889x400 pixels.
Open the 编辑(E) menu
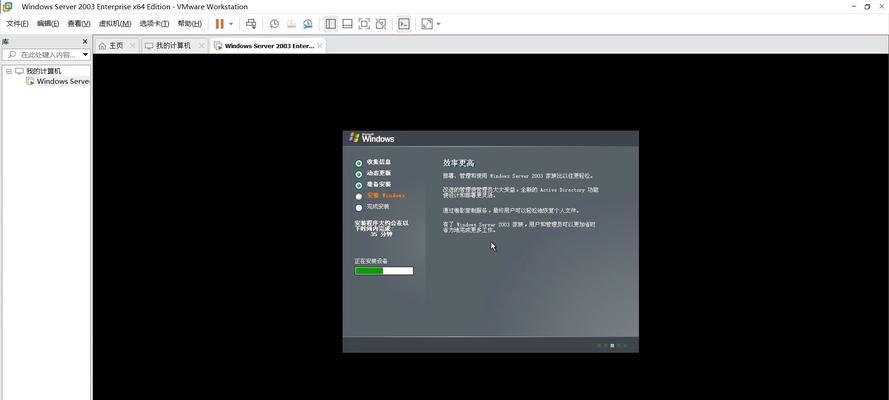tap(48, 24)
